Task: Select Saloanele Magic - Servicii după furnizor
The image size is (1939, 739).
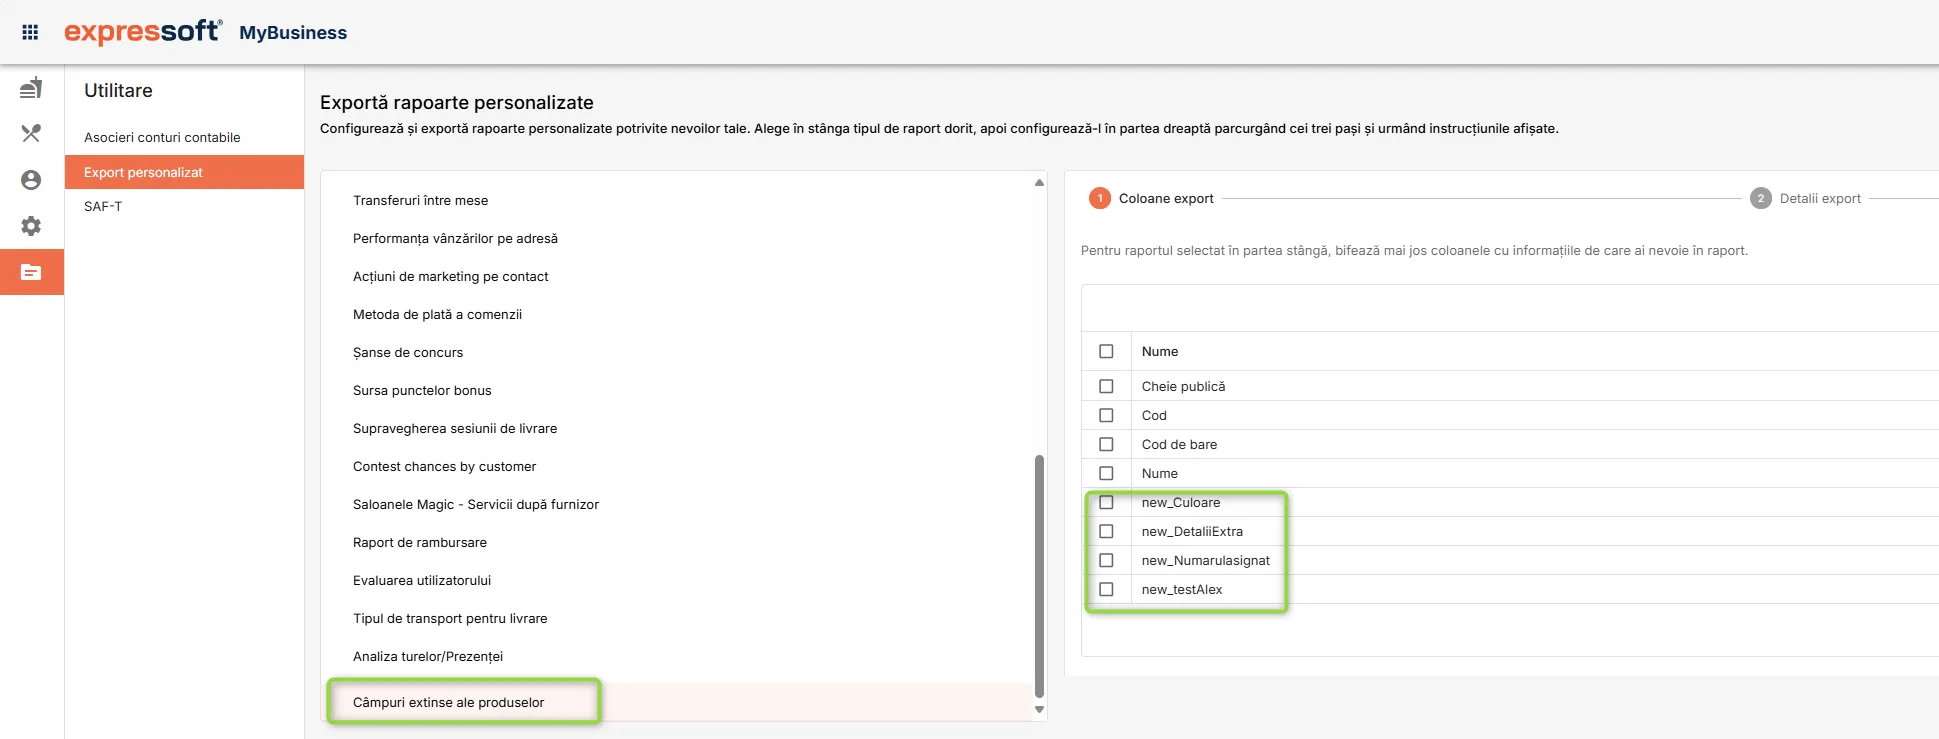Action: (x=476, y=504)
